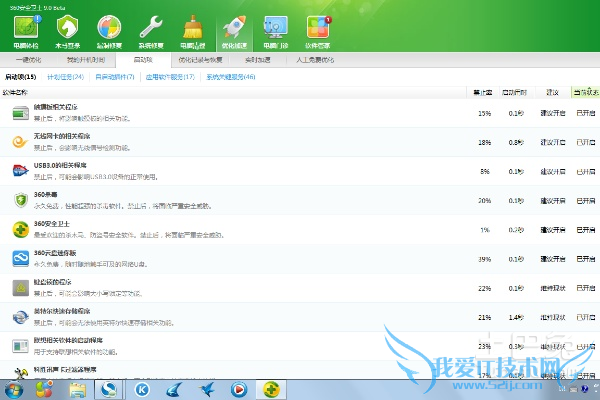This screenshot has height=400, width=600.
Task: Sort by the 建议 column header
Action: 552,92
